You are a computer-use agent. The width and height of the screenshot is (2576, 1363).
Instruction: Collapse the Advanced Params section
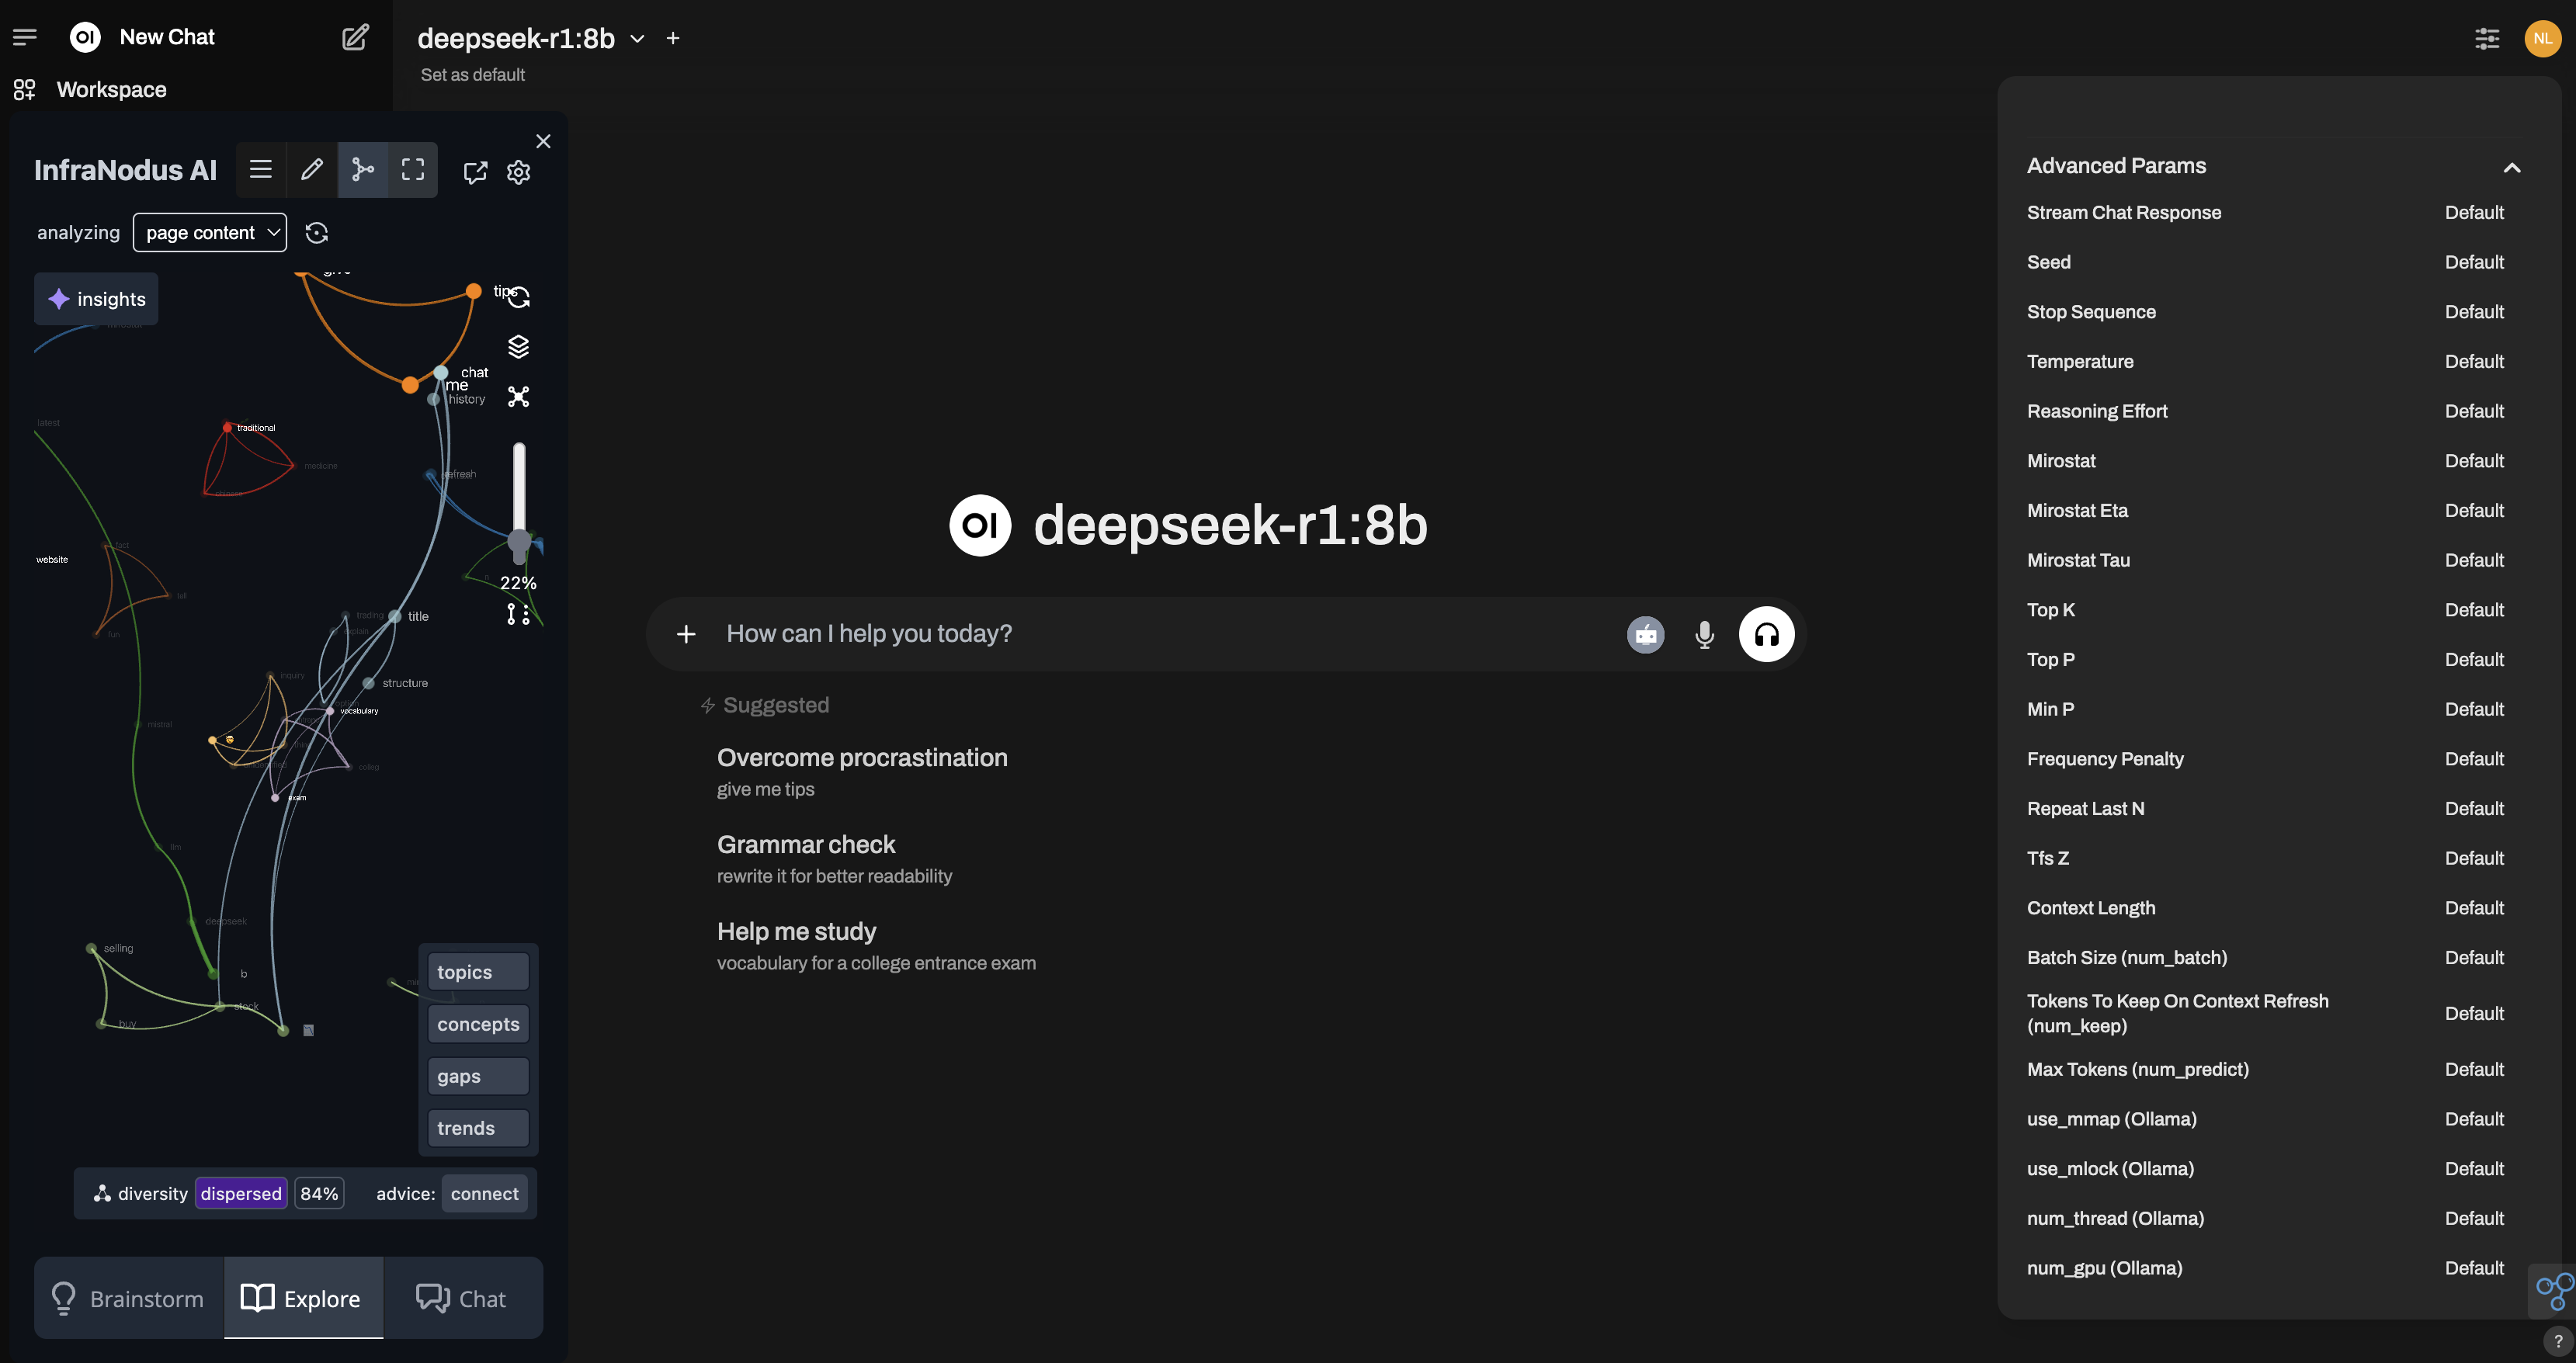point(2511,167)
